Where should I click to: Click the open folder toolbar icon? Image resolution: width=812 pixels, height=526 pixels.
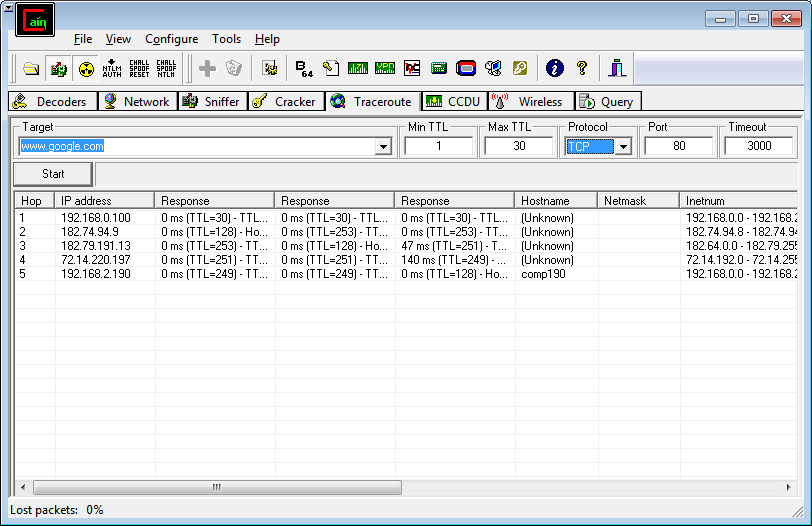coord(32,68)
